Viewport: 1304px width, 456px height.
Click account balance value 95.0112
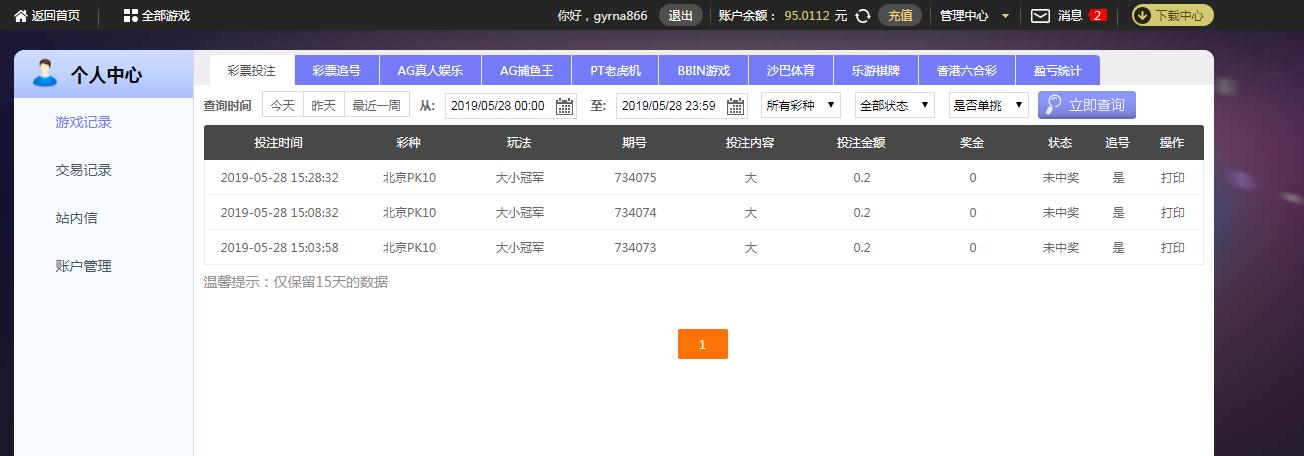point(809,16)
